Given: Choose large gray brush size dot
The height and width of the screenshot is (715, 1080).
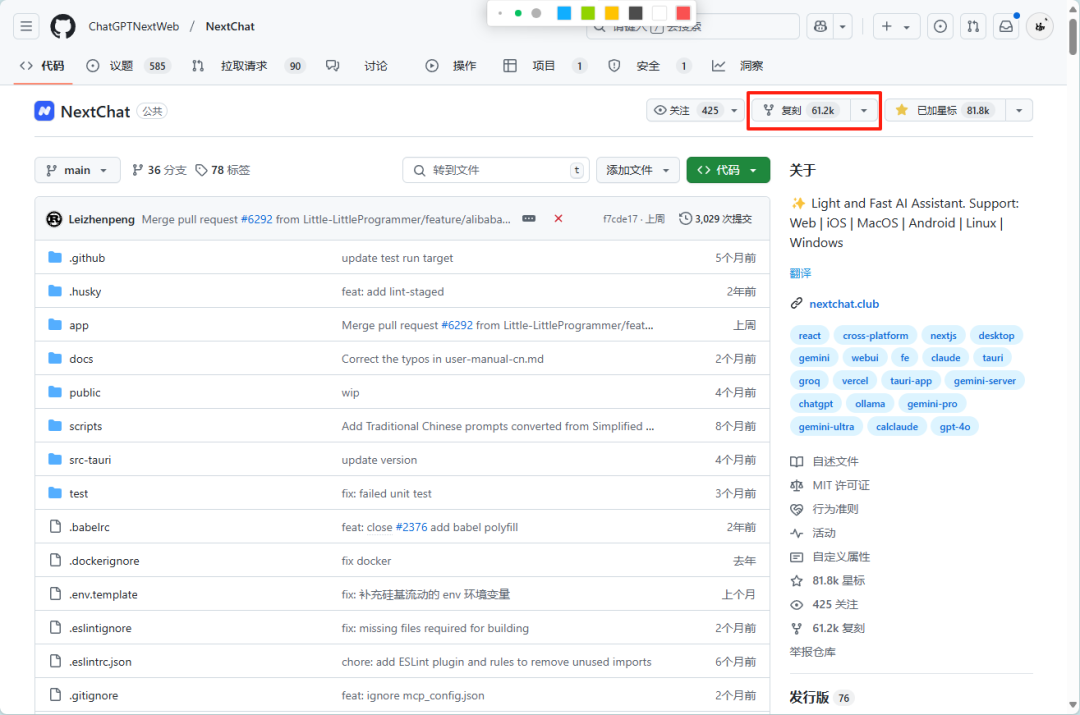Looking at the screenshot, I should click(x=536, y=13).
